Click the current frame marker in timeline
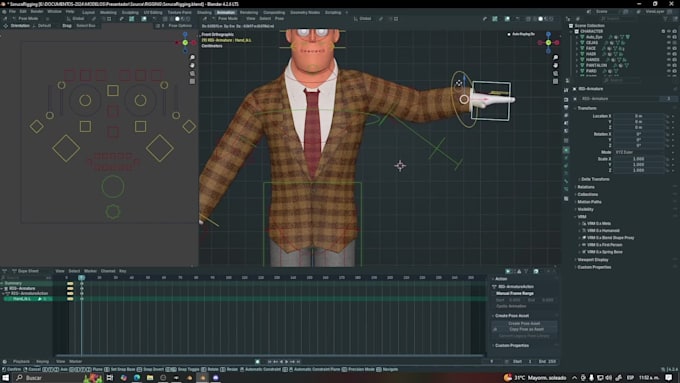 82,278
